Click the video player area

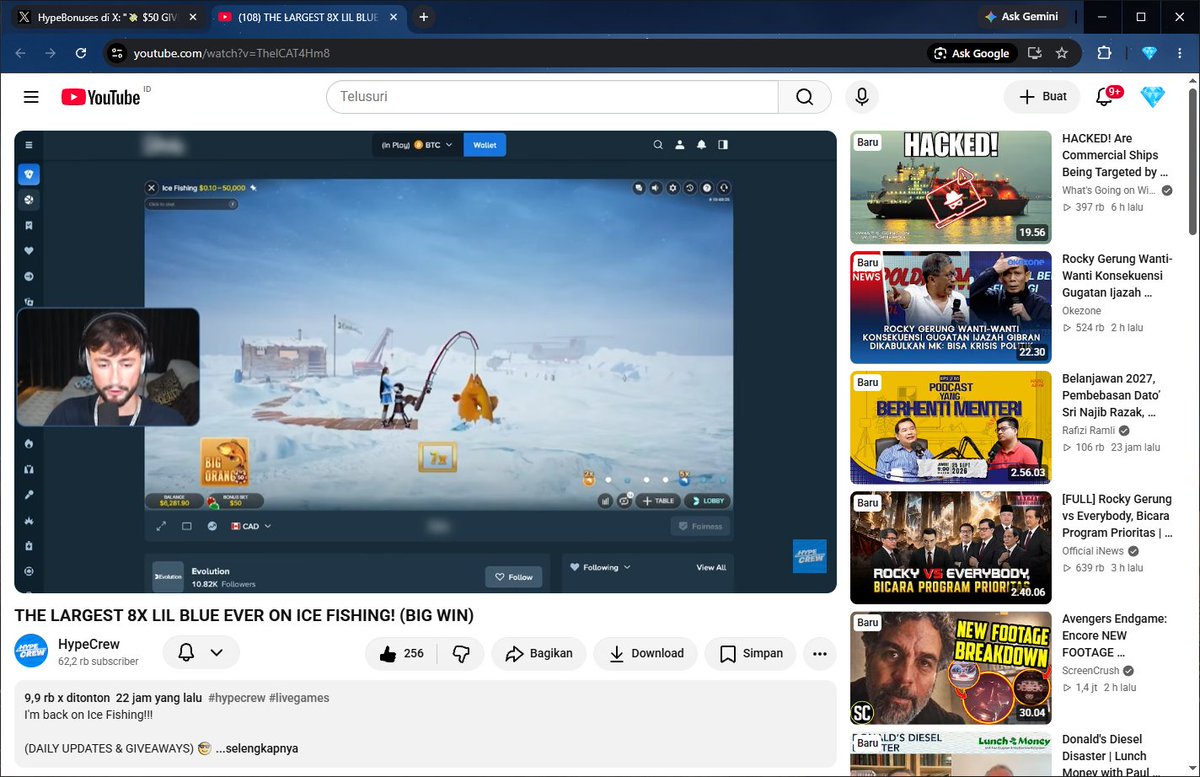coord(425,361)
